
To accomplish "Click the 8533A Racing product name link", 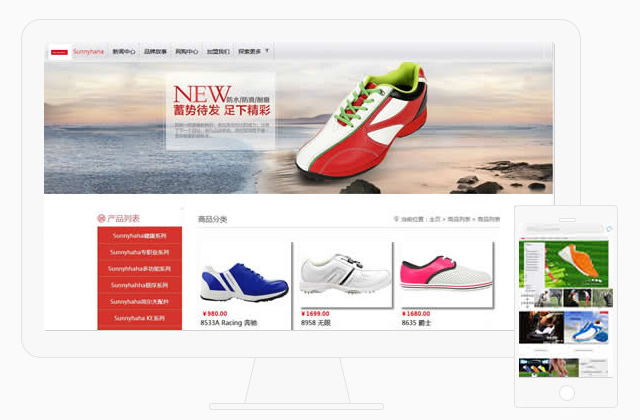I will (229, 323).
